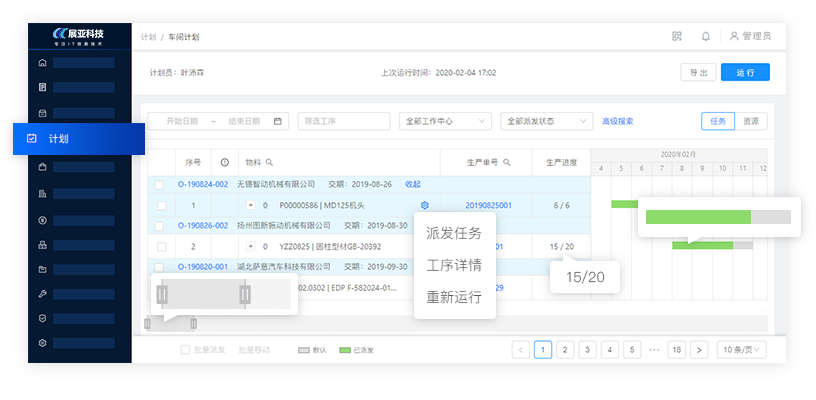The height and width of the screenshot is (400, 816).
Task: Click the green Gantt bar in row 1
Action: point(624,204)
